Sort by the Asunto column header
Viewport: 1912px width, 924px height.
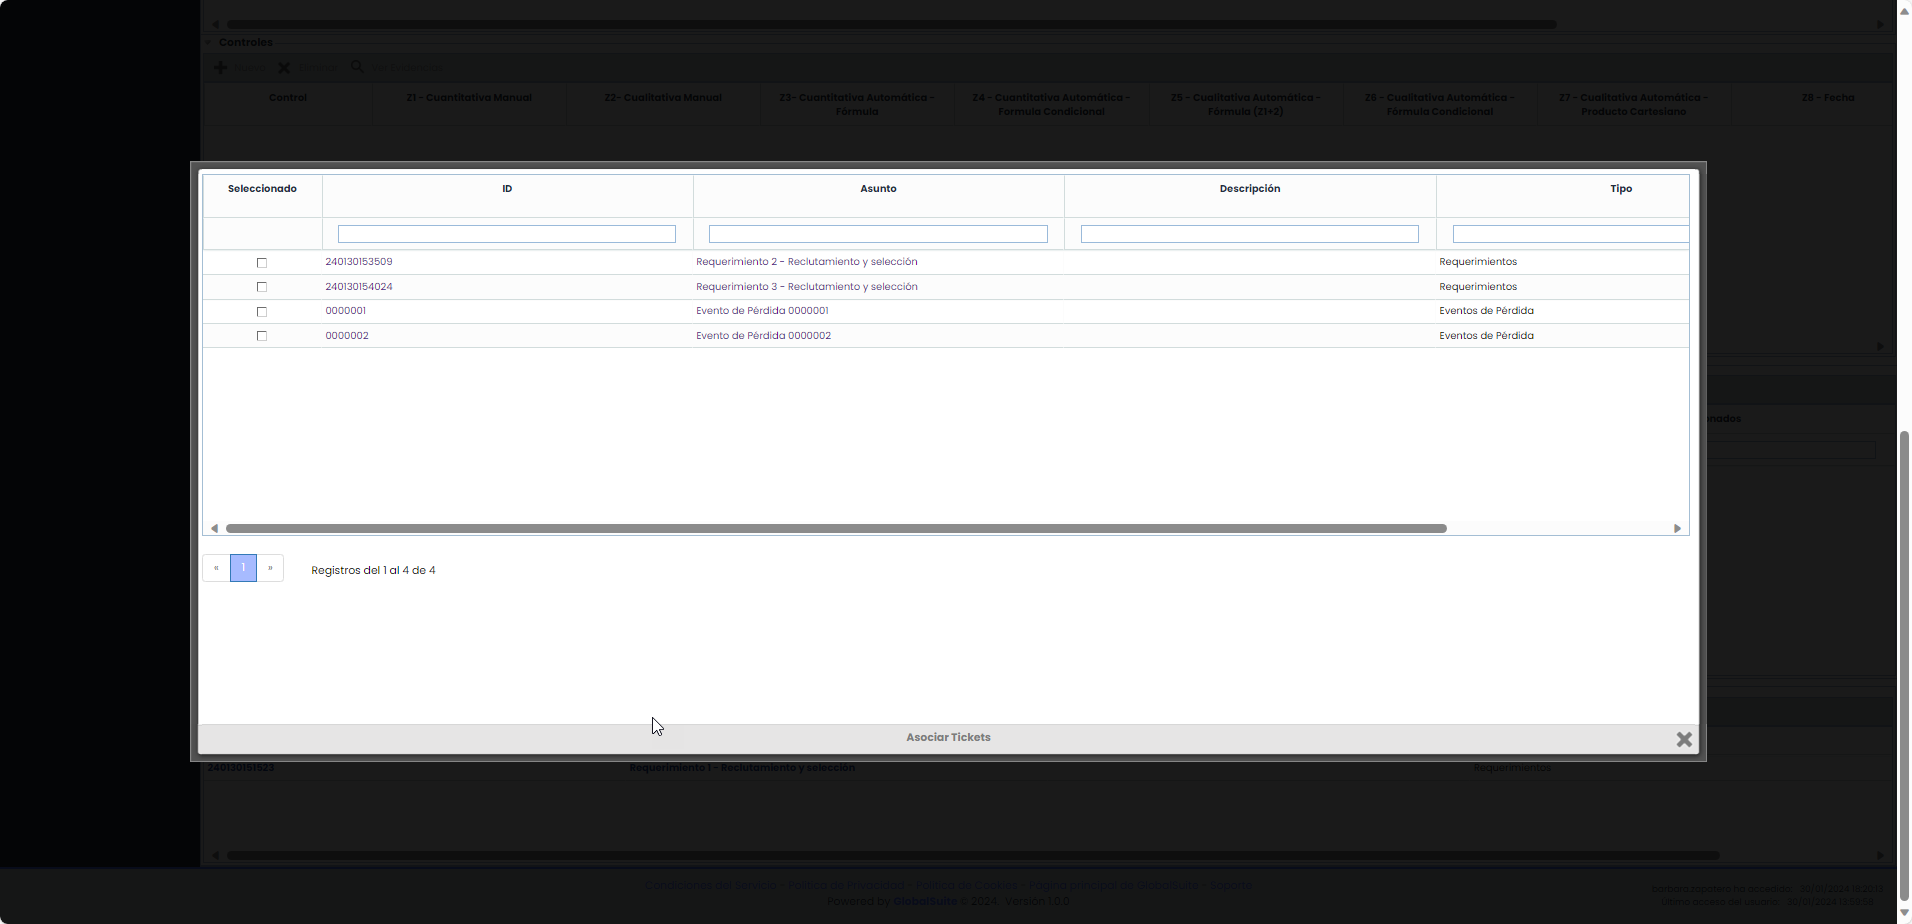[878, 189]
